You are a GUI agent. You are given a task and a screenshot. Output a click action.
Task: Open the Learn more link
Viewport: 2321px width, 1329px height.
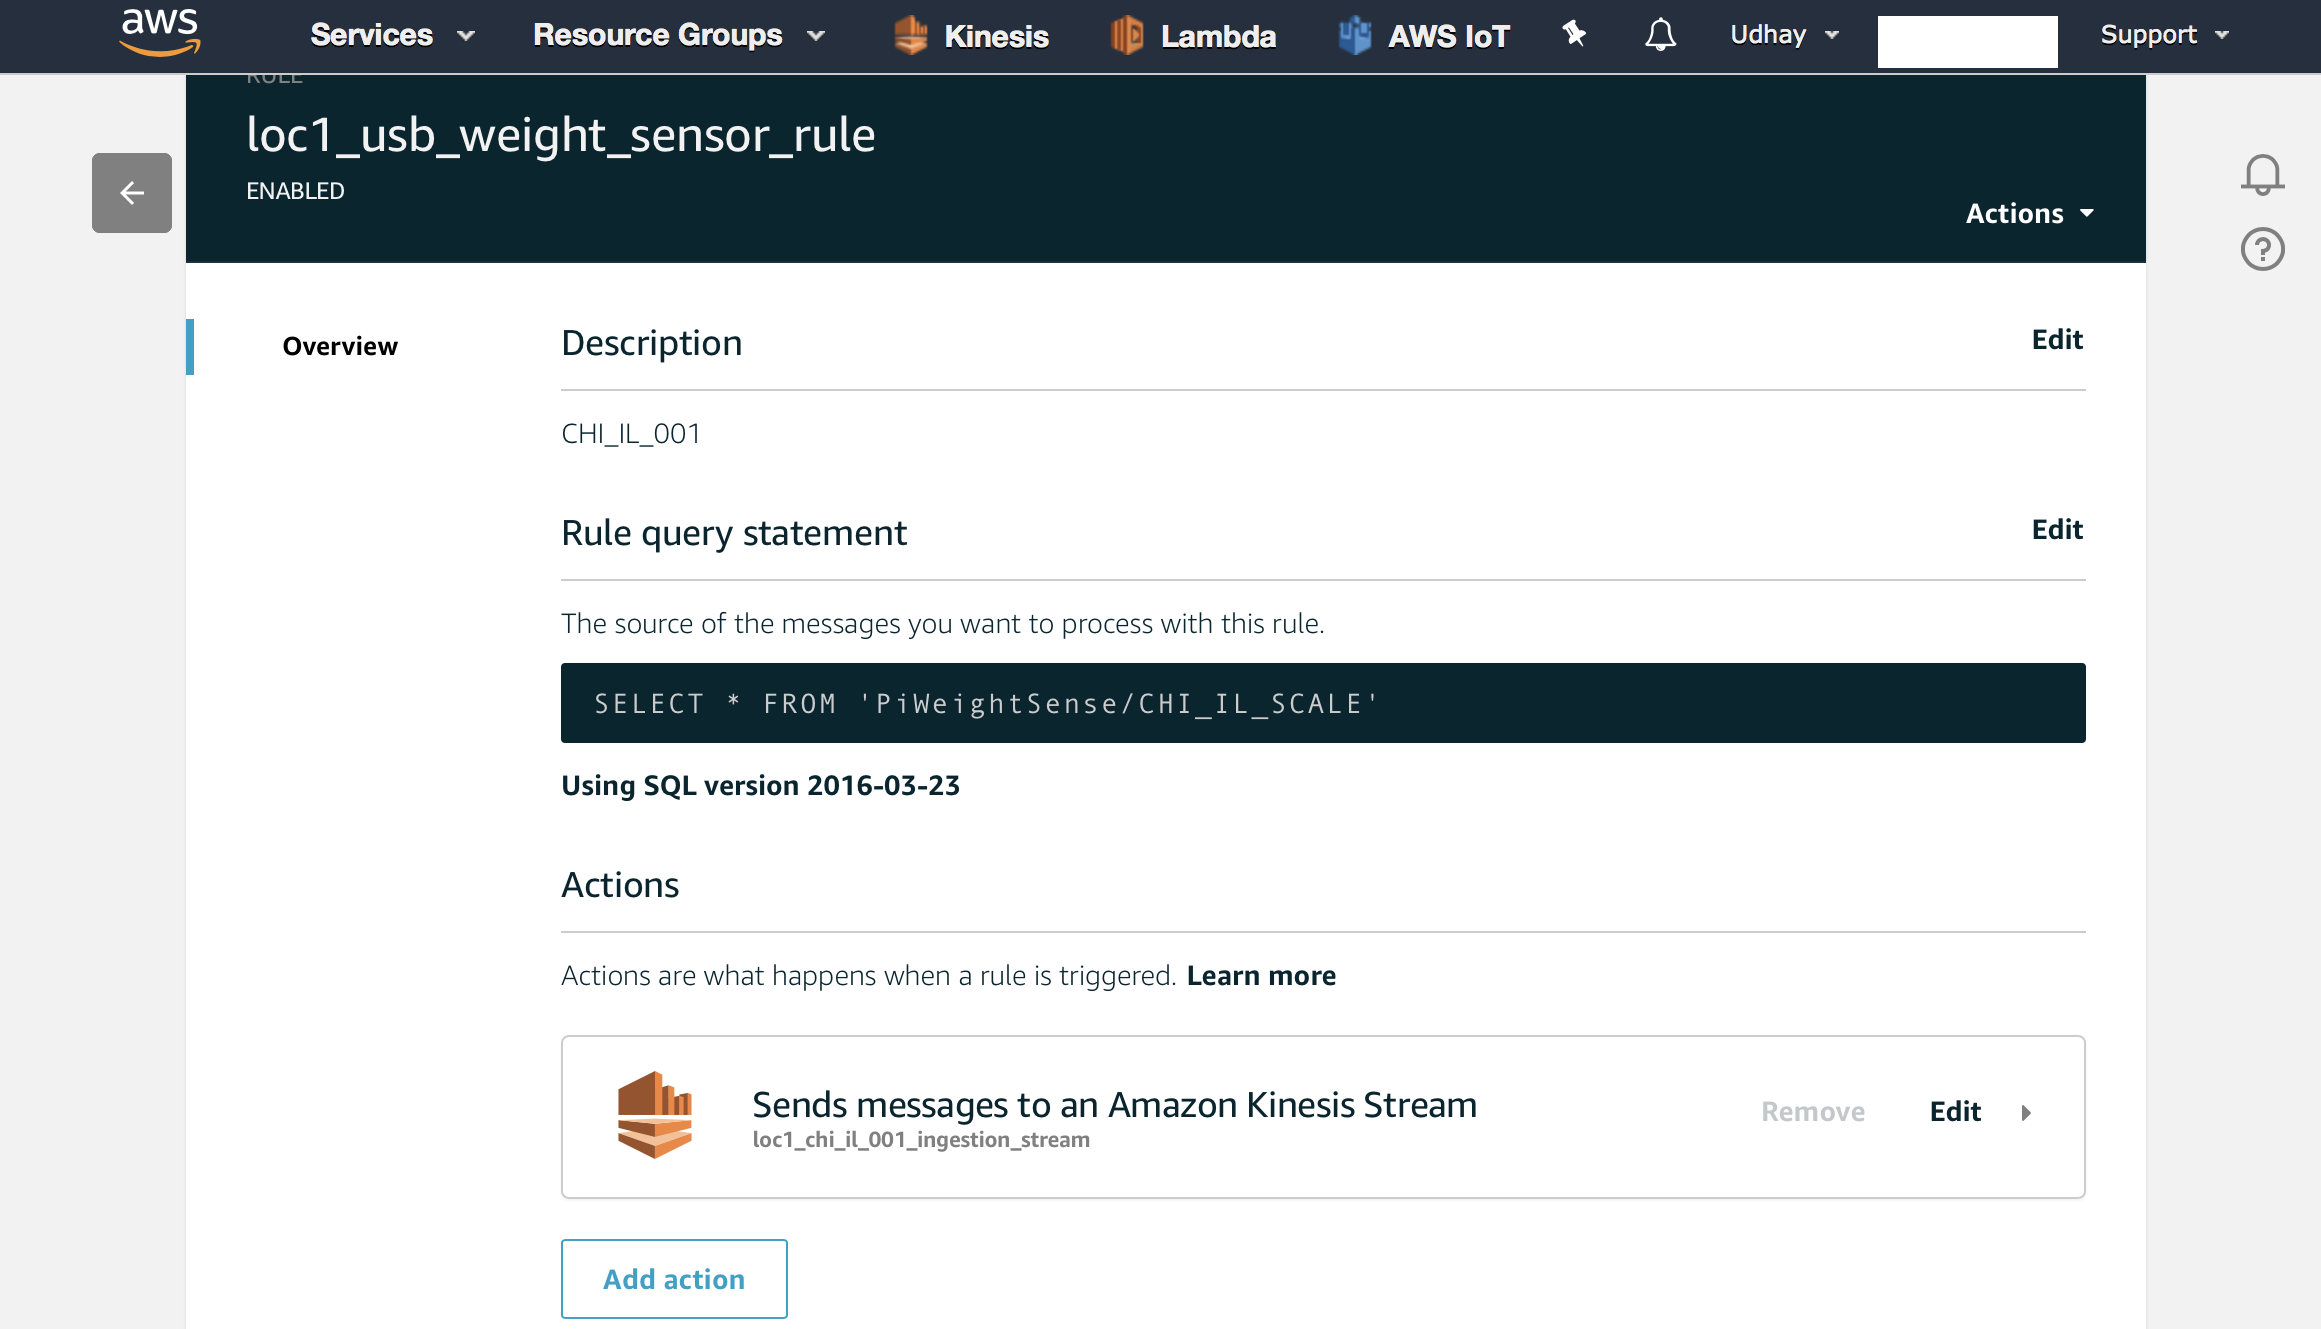coord(1261,975)
